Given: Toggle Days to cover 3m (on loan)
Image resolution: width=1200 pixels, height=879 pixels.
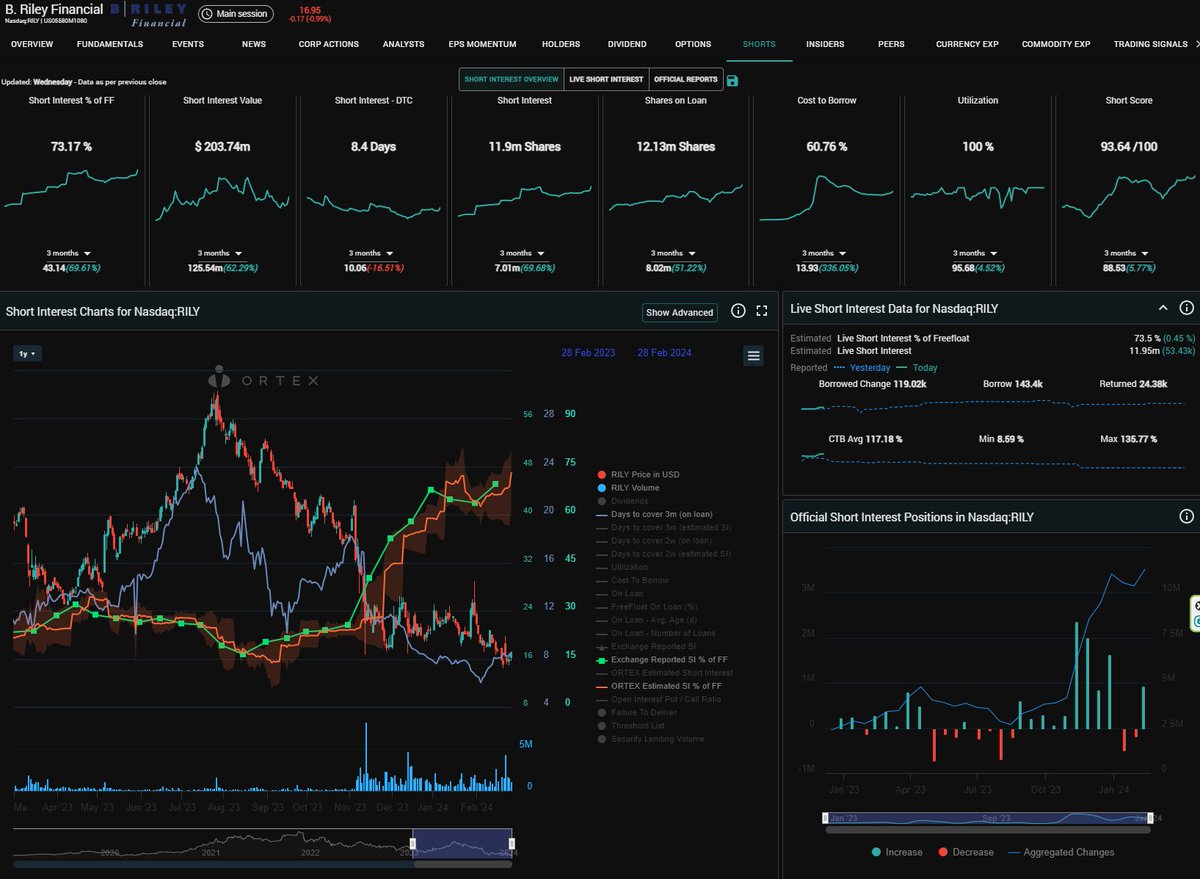Looking at the screenshot, I should coord(654,514).
